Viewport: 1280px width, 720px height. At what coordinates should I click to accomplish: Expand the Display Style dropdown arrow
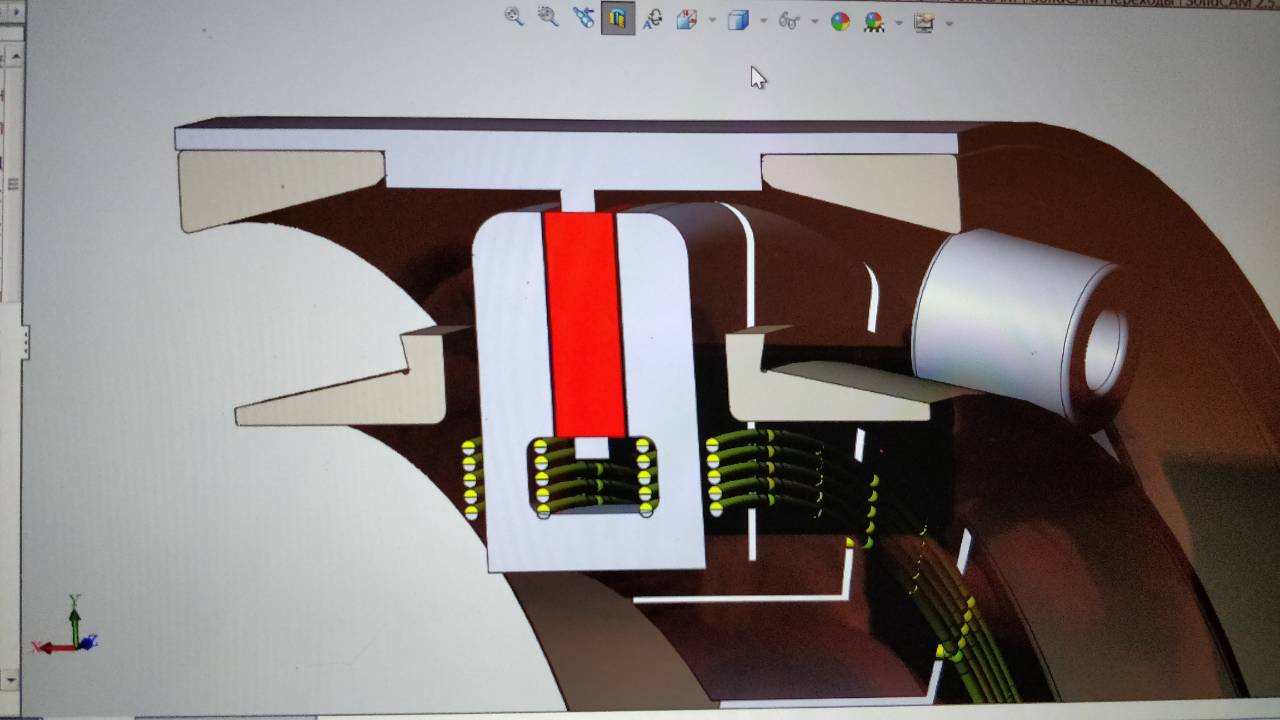pyautogui.click(x=763, y=21)
